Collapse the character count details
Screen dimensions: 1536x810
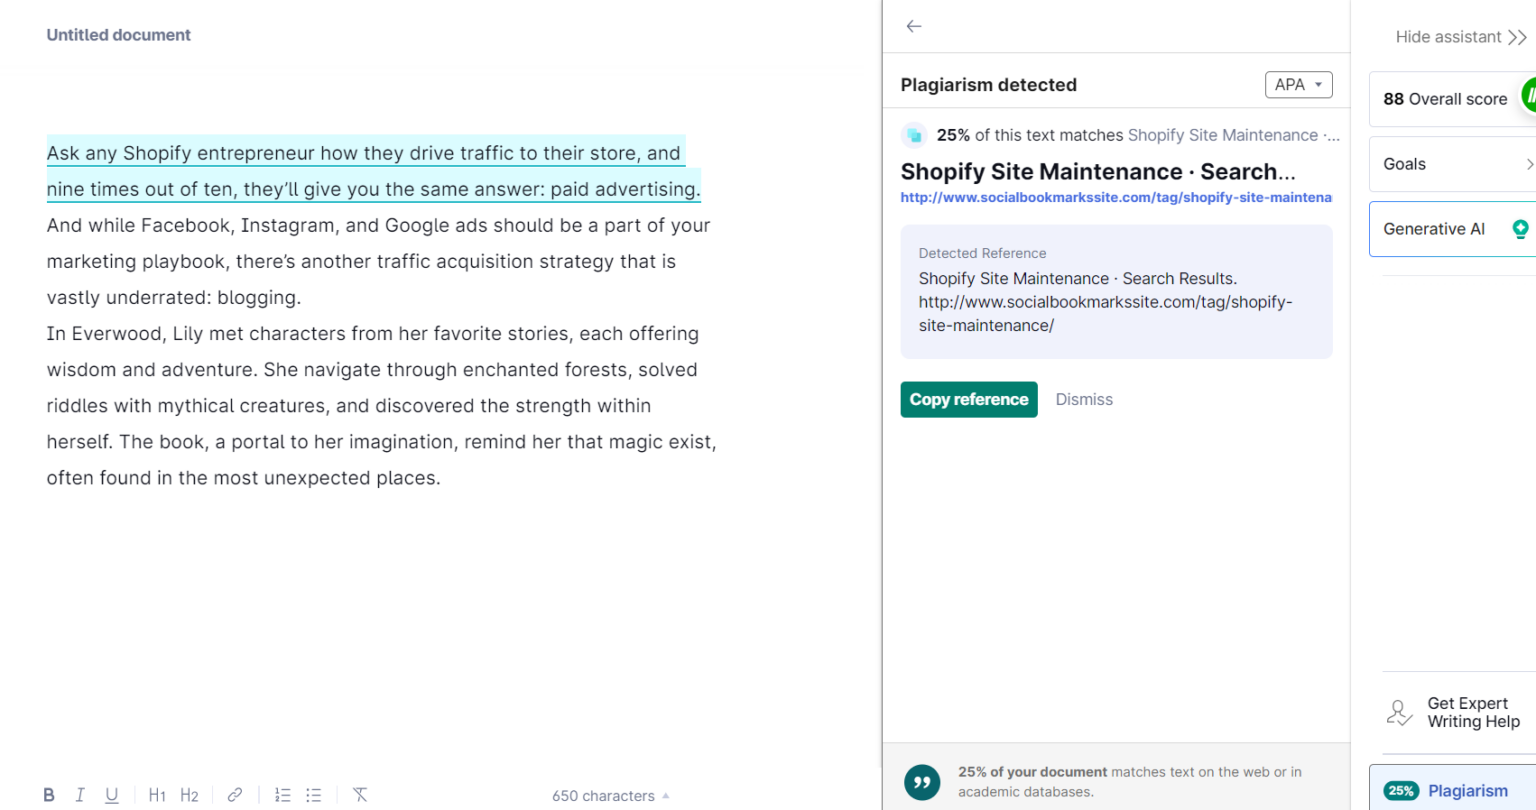665,795
